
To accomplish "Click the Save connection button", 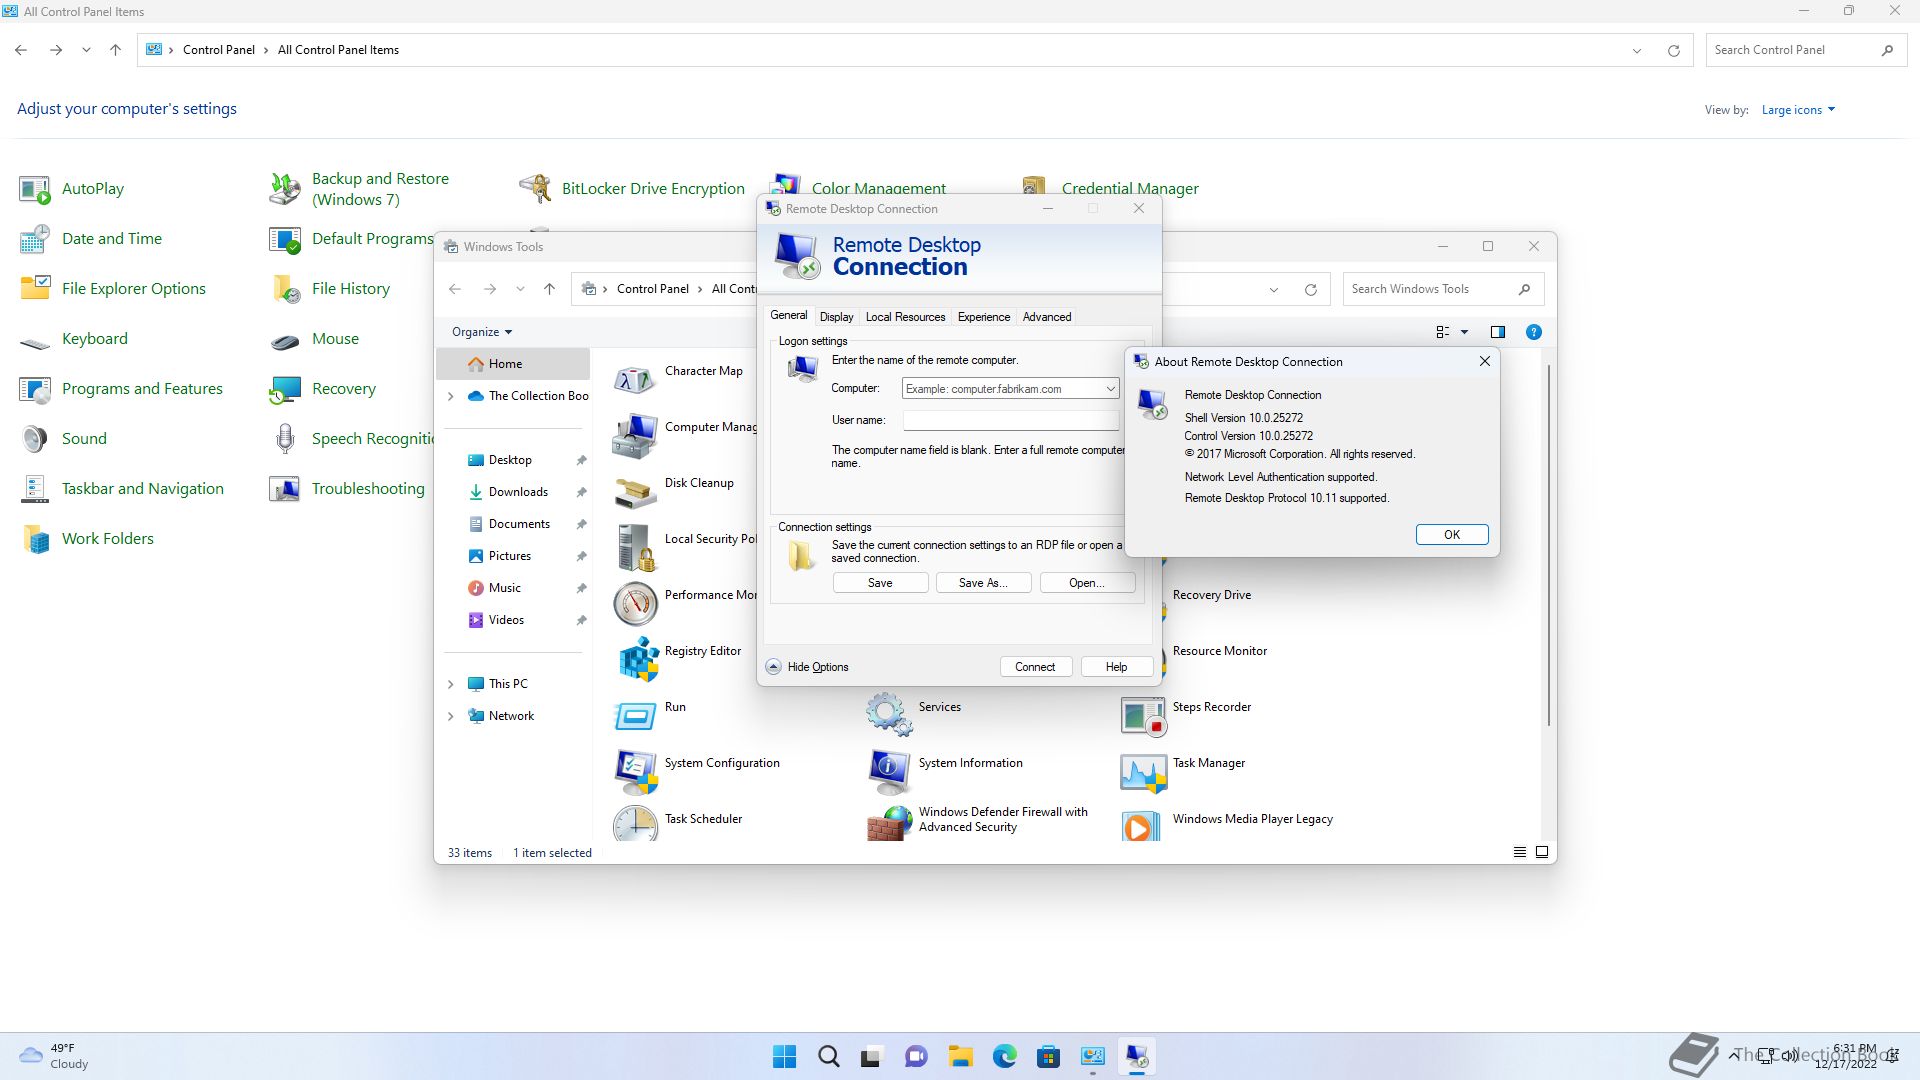I will point(880,583).
